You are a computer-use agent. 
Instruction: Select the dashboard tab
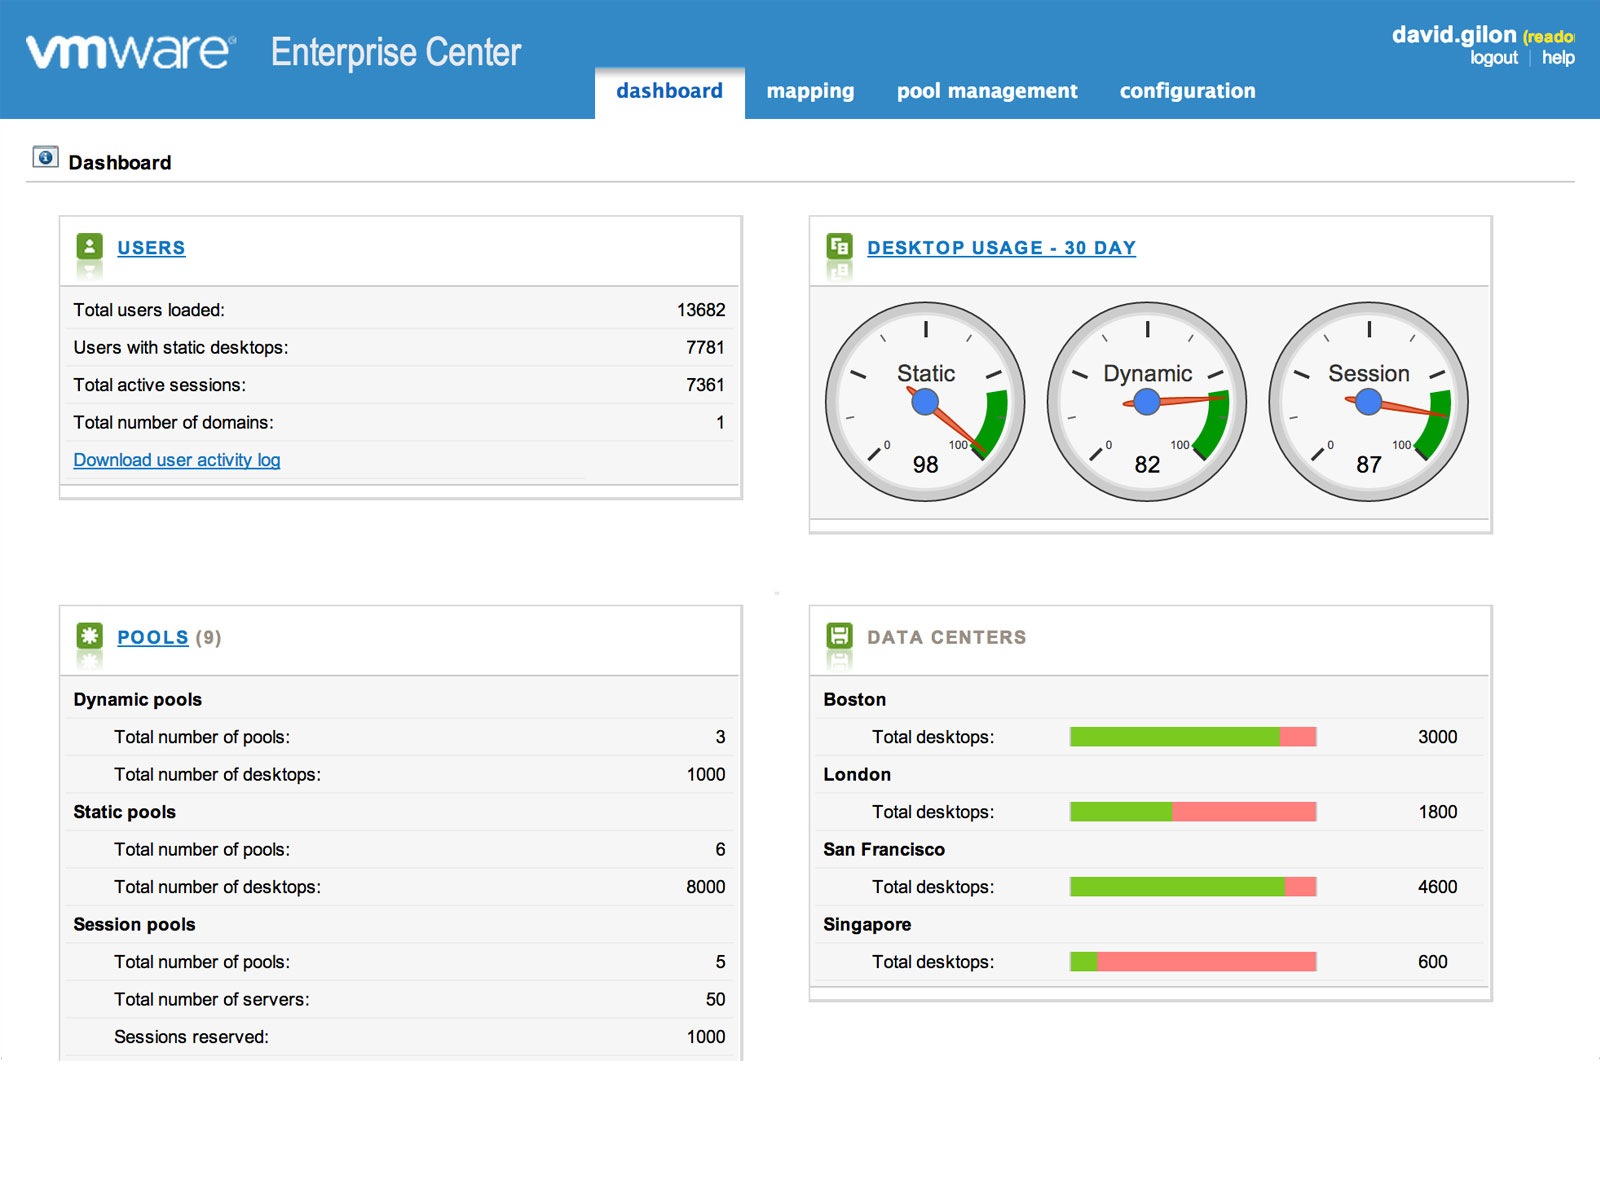[x=669, y=90]
